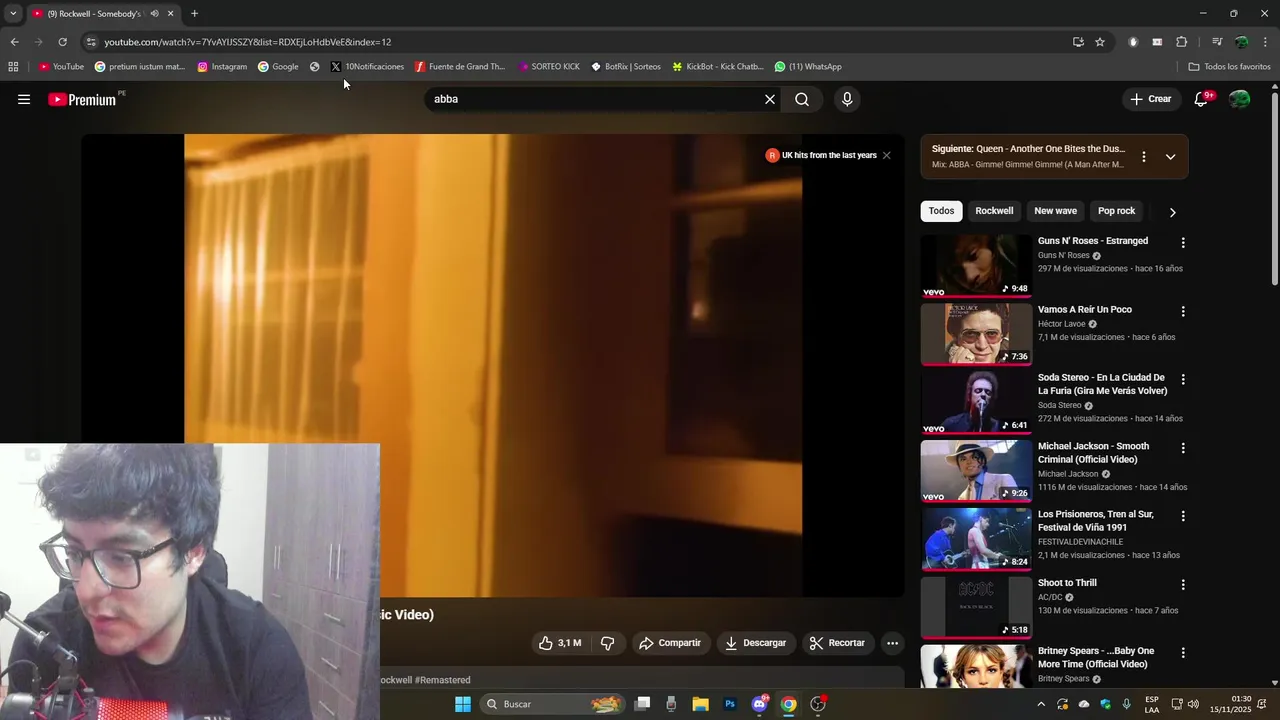
Task: Open options for Soda Stereo video
Action: pyautogui.click(x=1183, y=380)
